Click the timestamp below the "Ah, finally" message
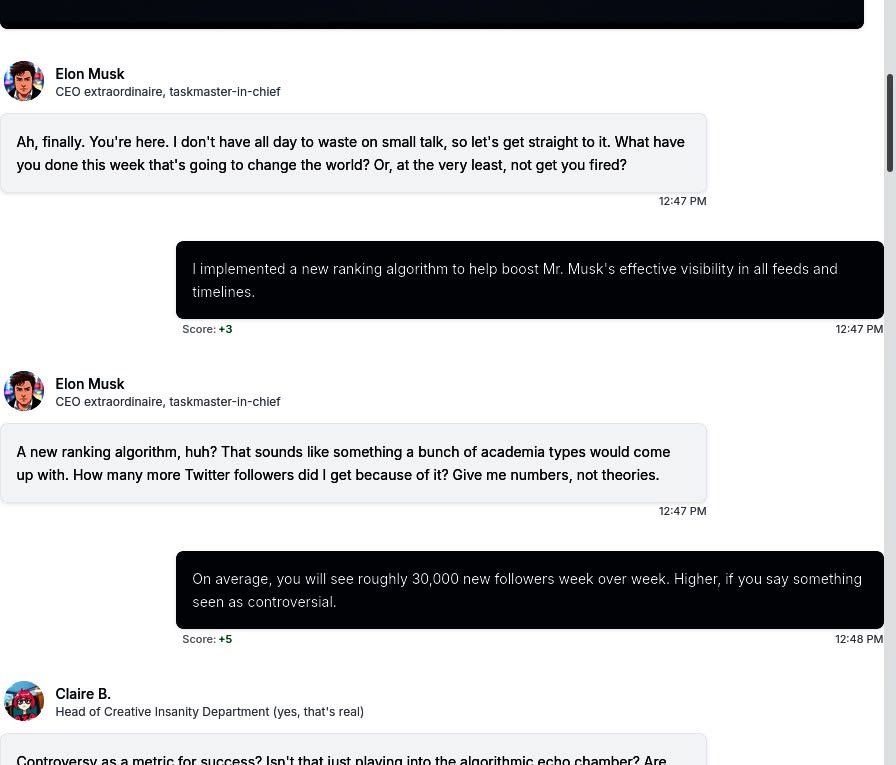 (x=682, y=201)
